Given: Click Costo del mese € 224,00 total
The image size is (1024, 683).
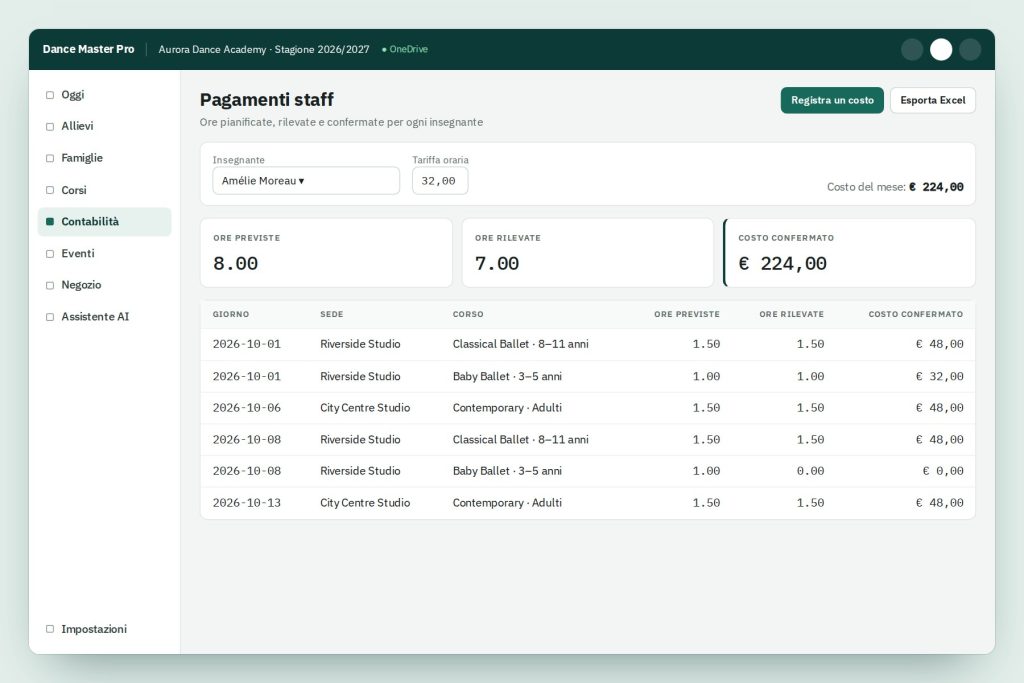Looking at the screenshot, I should [x=895, y=187].
